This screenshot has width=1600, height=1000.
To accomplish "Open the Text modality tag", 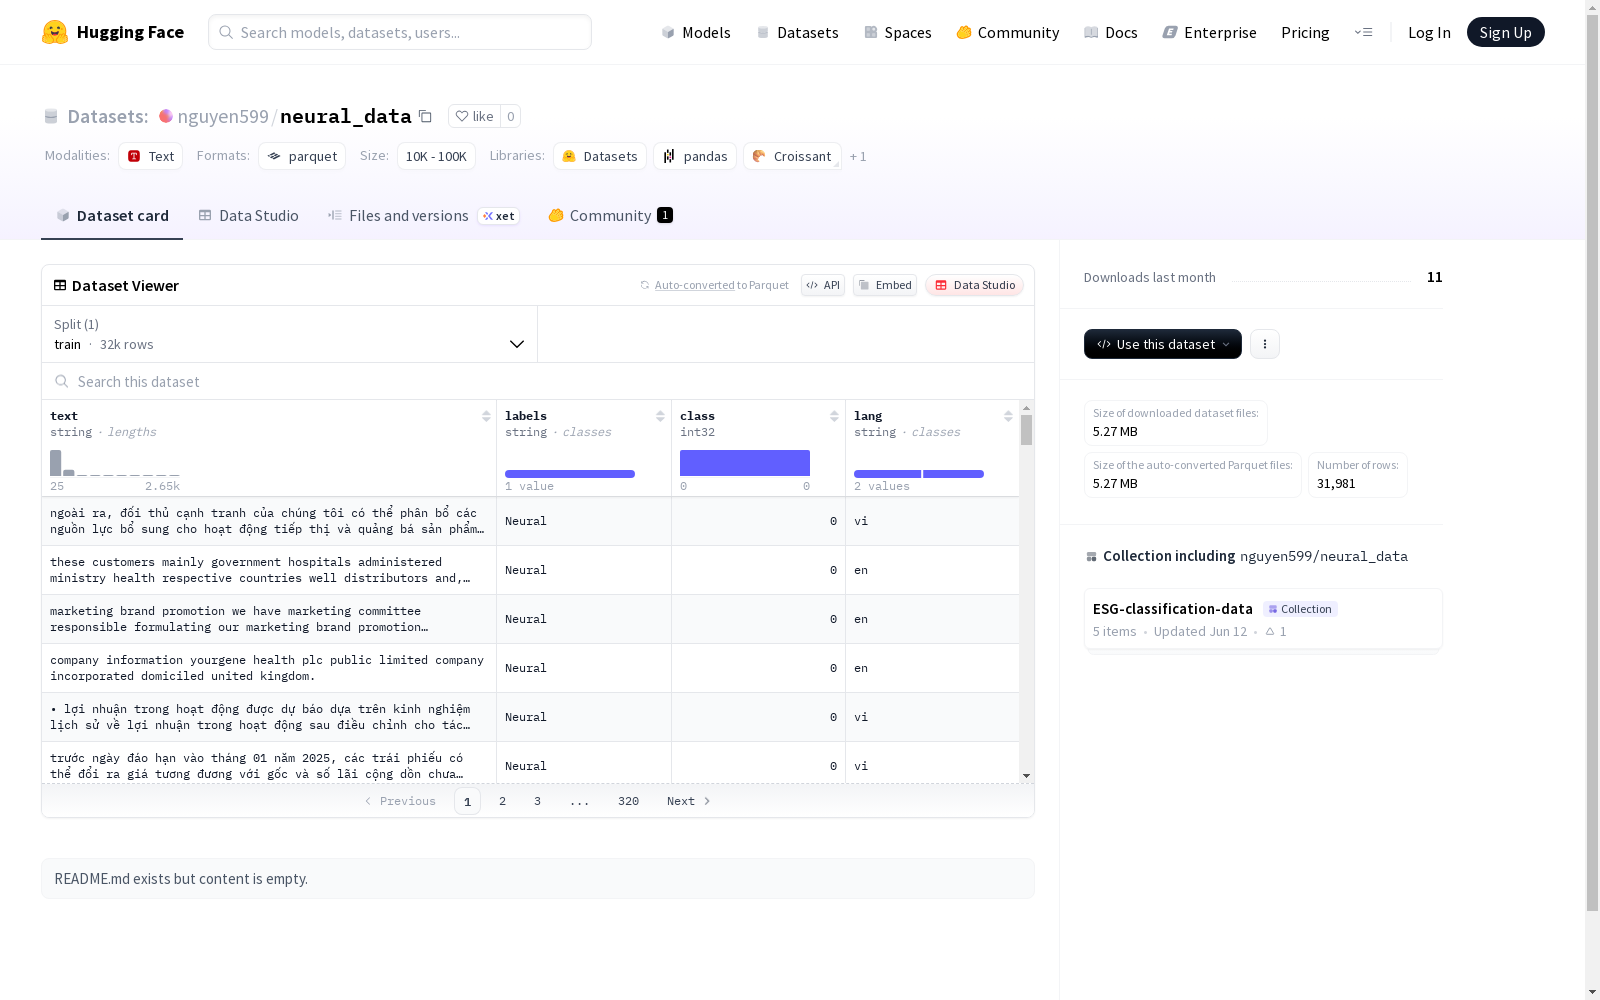I will coord(151,156).
